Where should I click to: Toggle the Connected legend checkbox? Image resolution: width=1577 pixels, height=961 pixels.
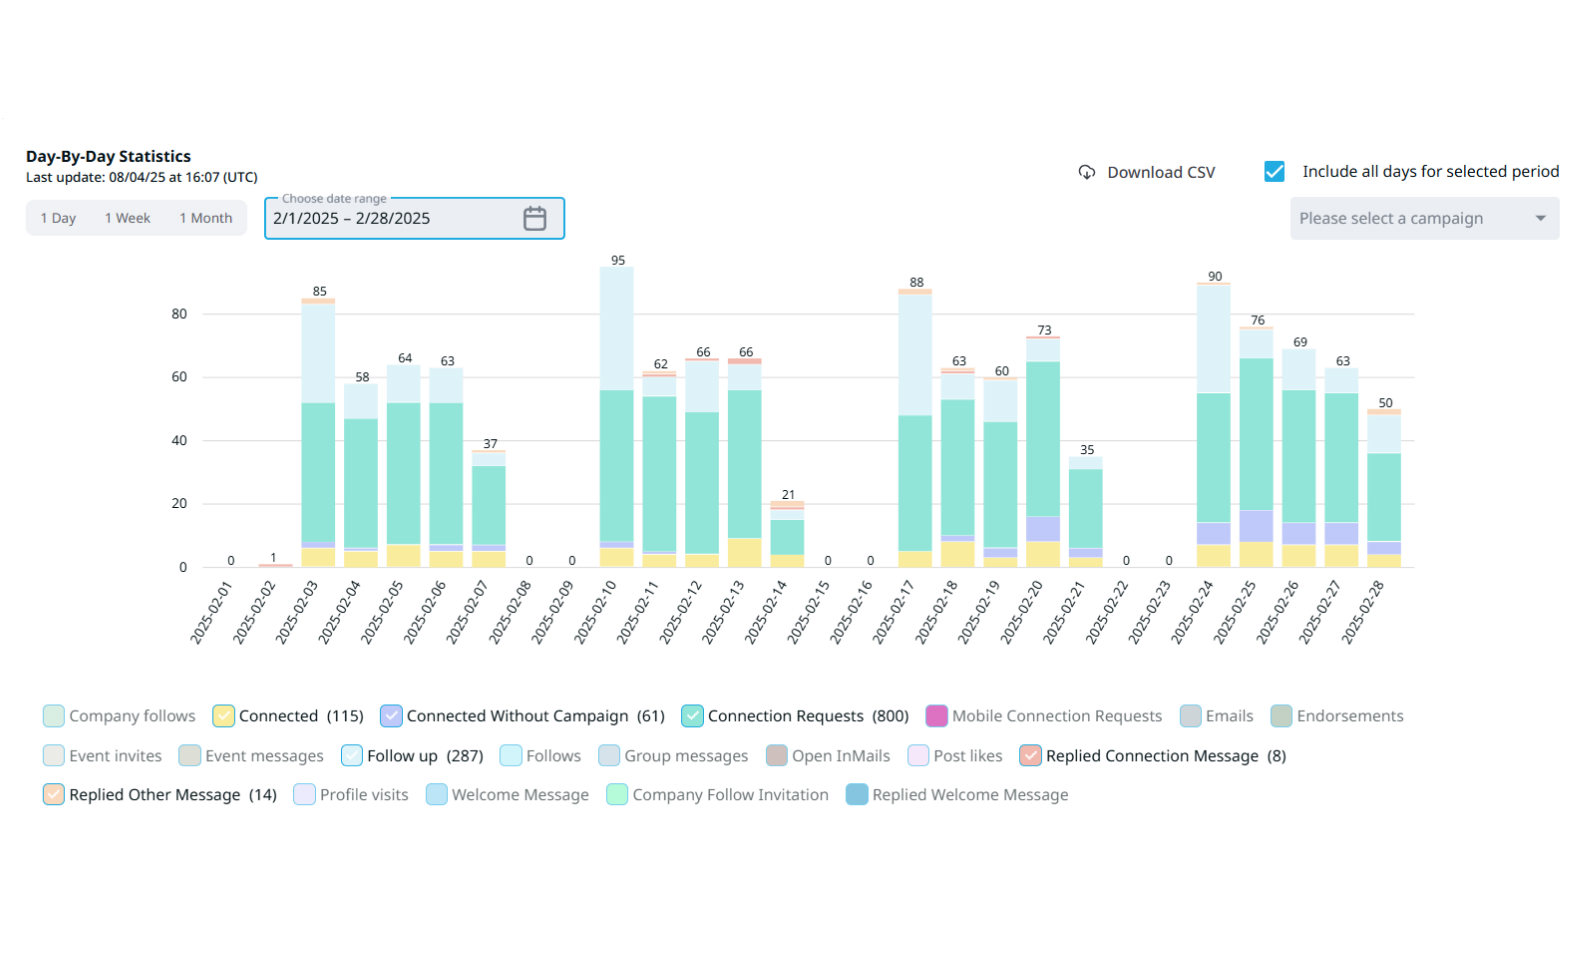223,716
